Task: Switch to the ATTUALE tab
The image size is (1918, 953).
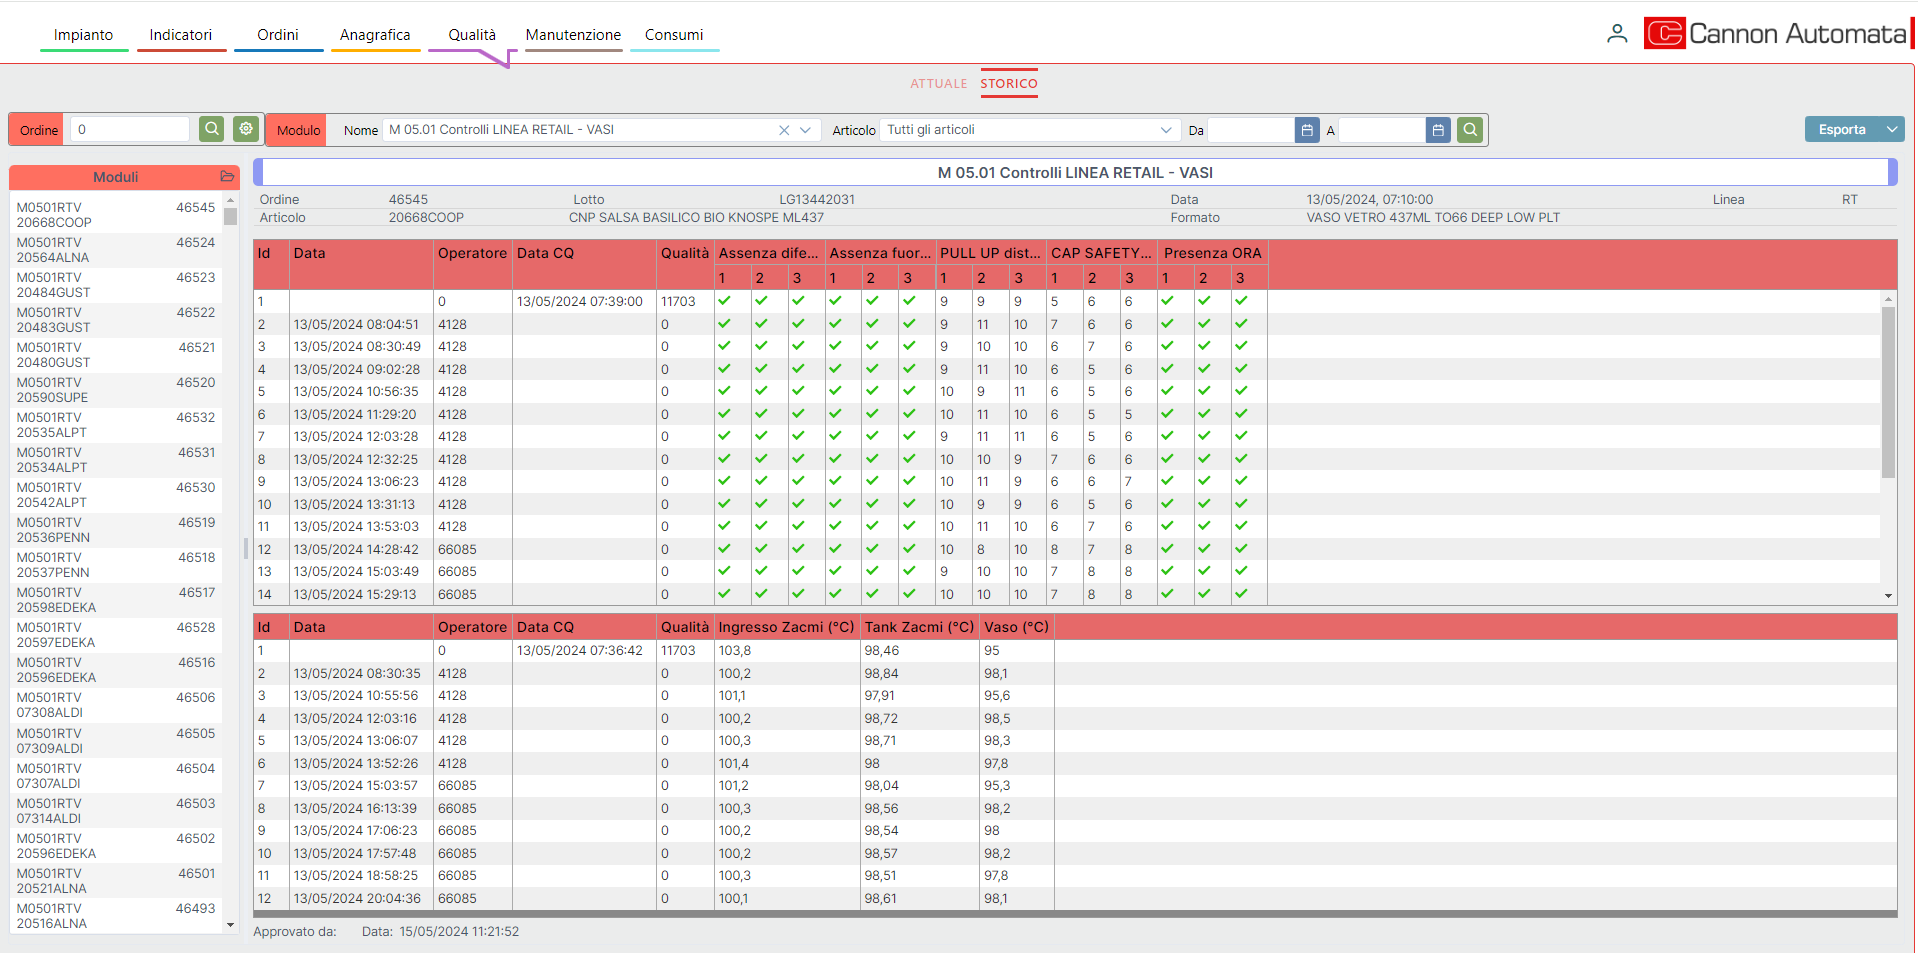Action: (x=938, y=84)
